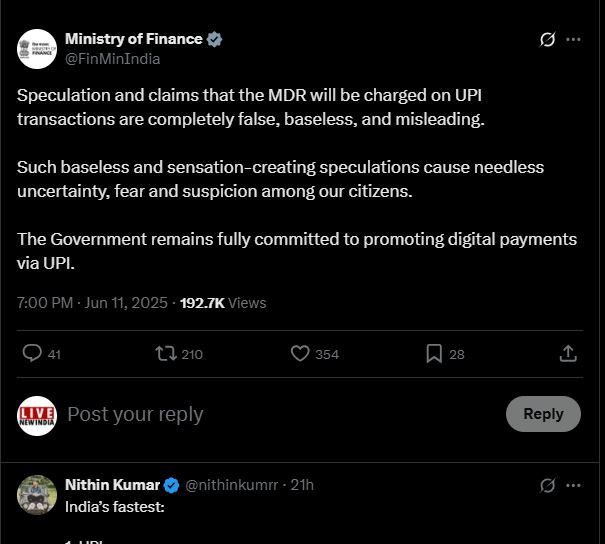Open Nithin Kumar's profile avatar
The image size is (605, 544).
click(x=37, y=495)
